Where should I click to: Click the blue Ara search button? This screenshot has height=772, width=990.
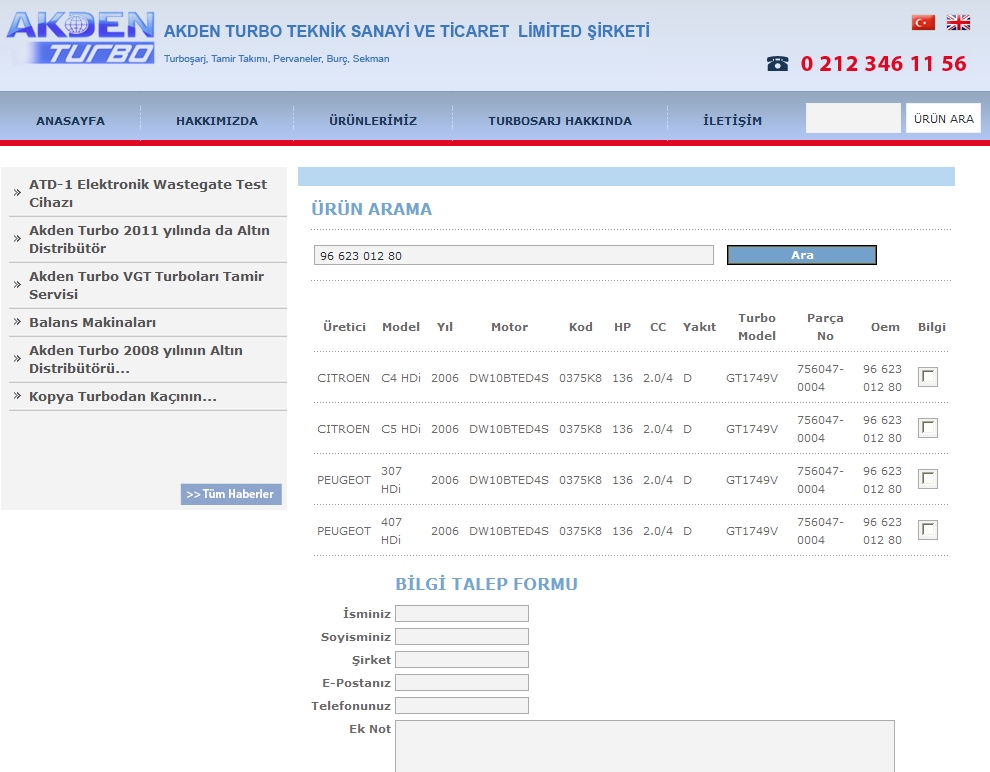coord(802,255)
